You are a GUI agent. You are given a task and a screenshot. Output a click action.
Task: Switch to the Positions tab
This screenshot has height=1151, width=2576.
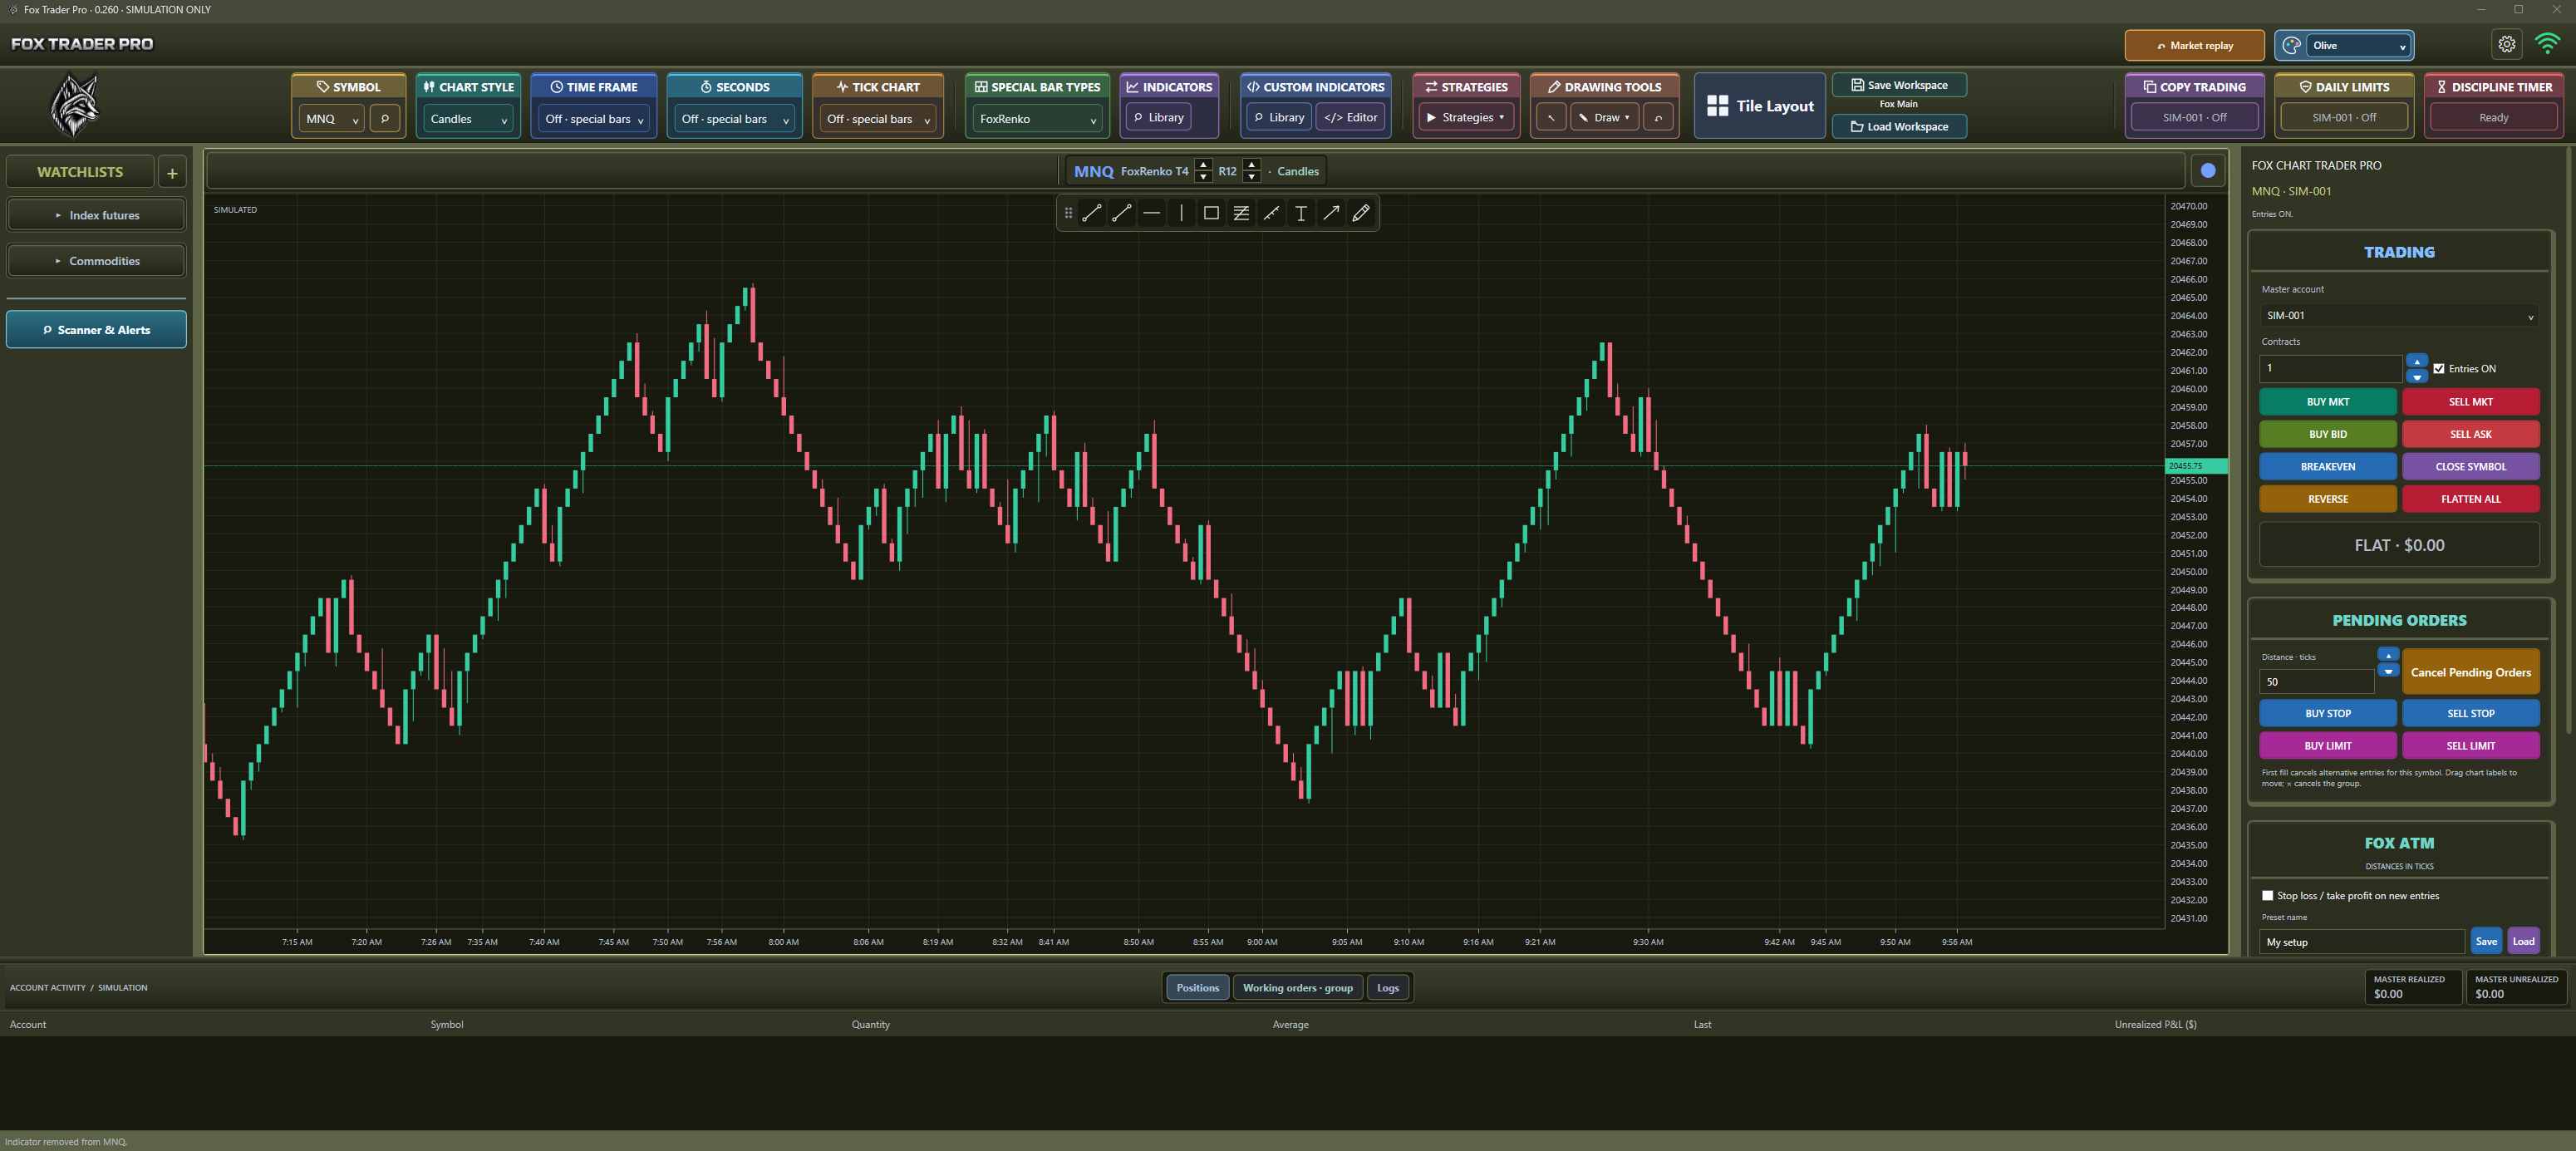pos(1197,988)
